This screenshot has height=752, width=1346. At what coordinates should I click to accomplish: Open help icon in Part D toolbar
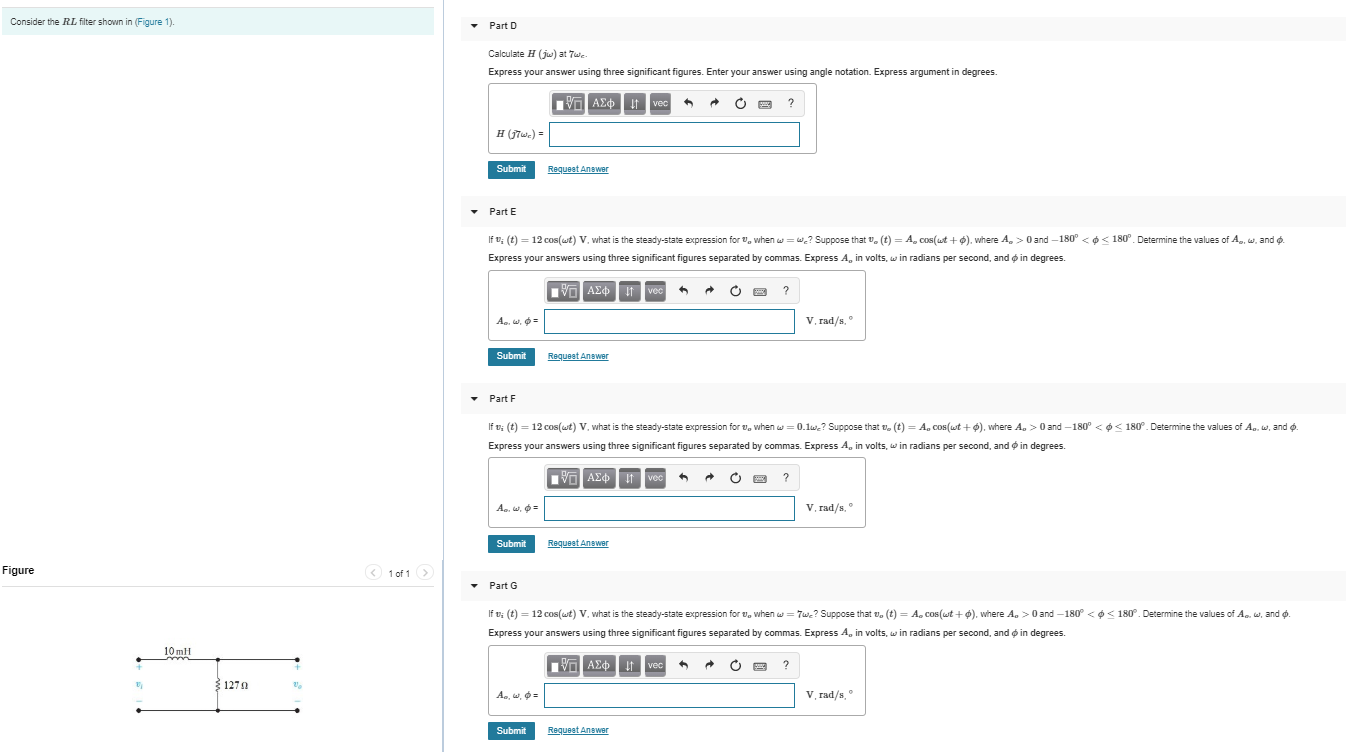791,103
